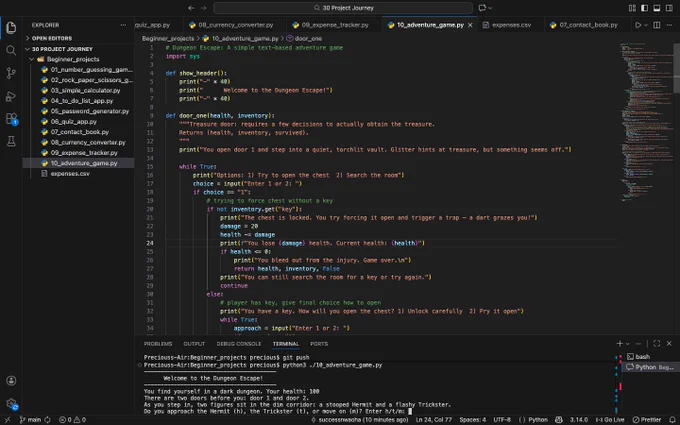Open the terminal launch profile dropdown
The height and width of the screenshot is (425, 680).
[x=627, y=343]
